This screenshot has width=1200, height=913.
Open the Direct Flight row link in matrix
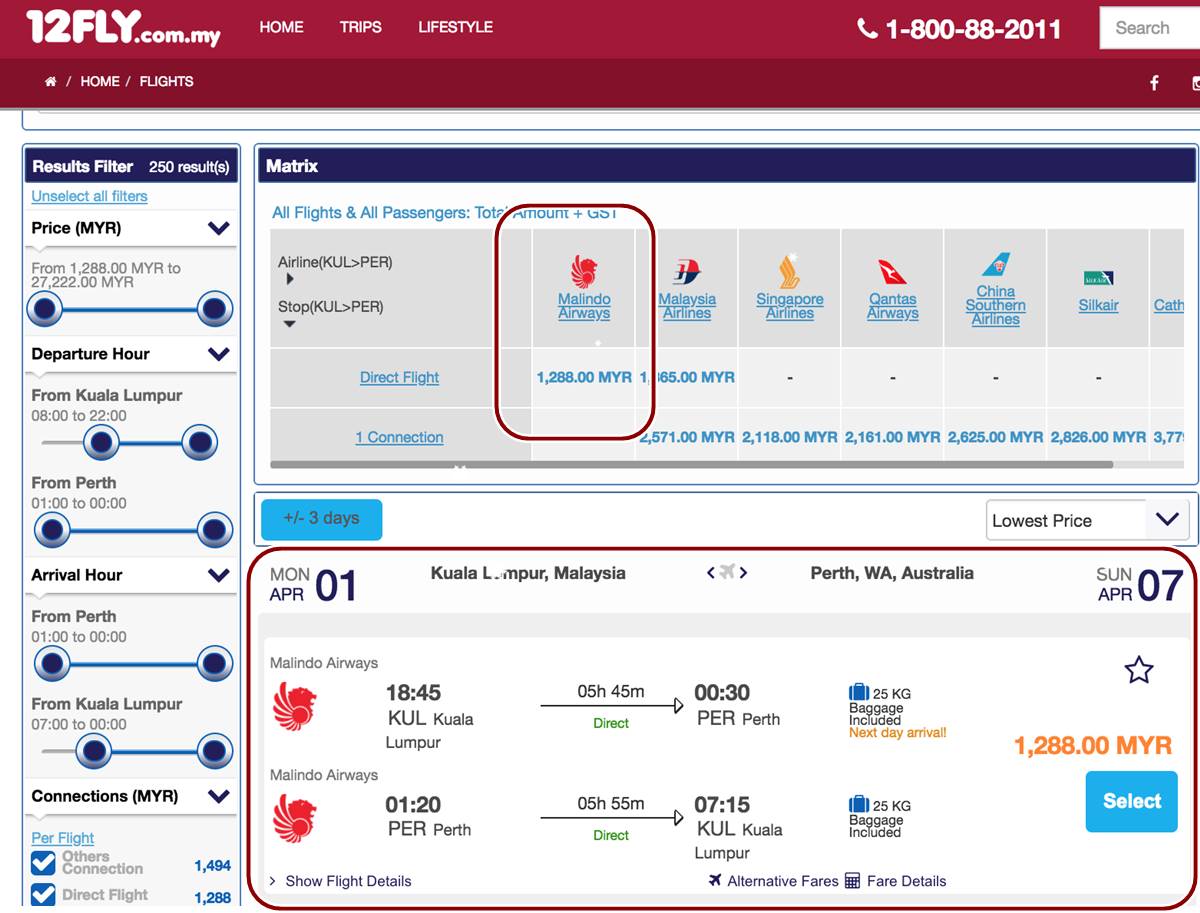tap(399, 377)
